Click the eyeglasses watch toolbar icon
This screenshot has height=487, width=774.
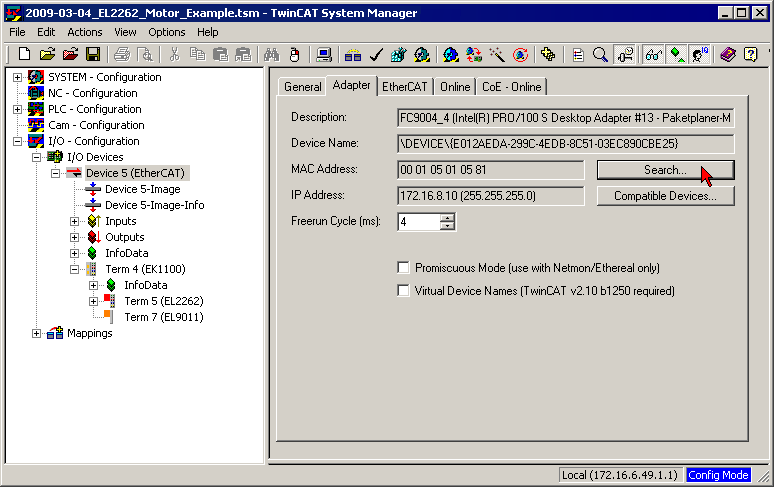pyautogui.click(x=653, y=54)
